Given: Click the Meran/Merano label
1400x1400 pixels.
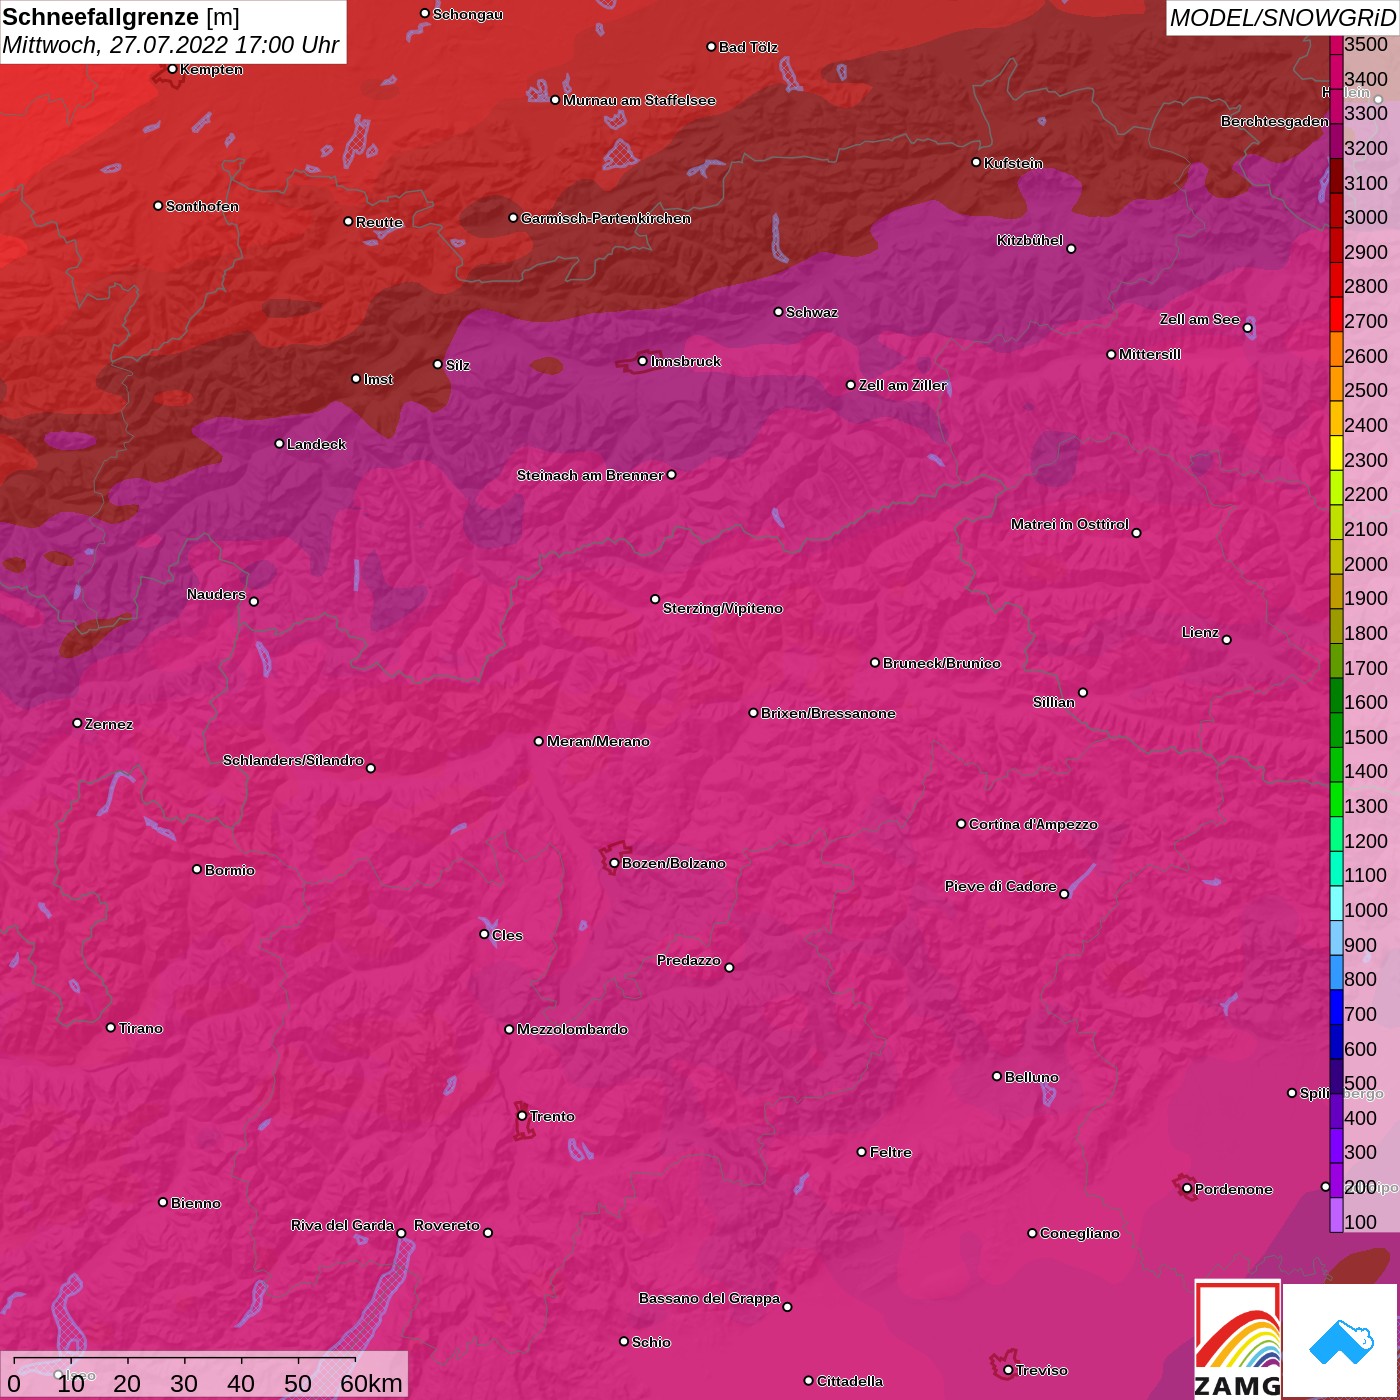Looking at the screenshot, I should 598,741.
